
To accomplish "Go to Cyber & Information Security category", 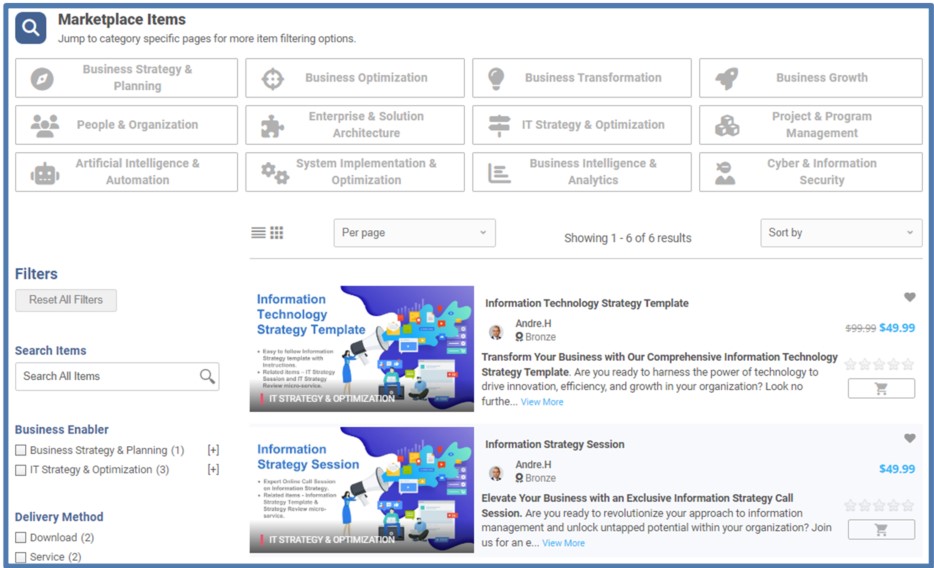I will tap(811, 172).
